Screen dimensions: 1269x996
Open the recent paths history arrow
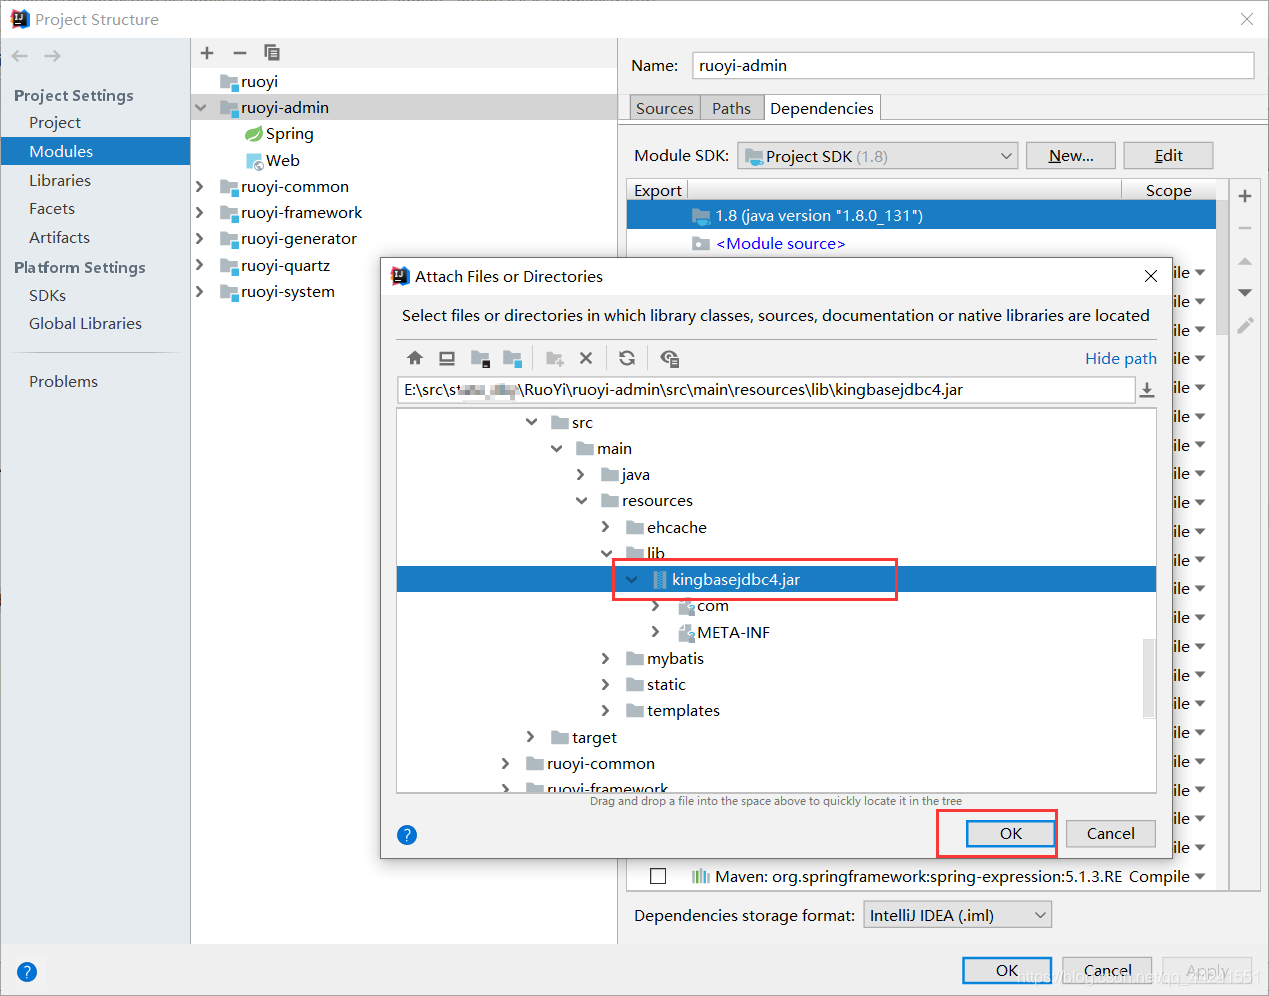[x=1147, y=390]
